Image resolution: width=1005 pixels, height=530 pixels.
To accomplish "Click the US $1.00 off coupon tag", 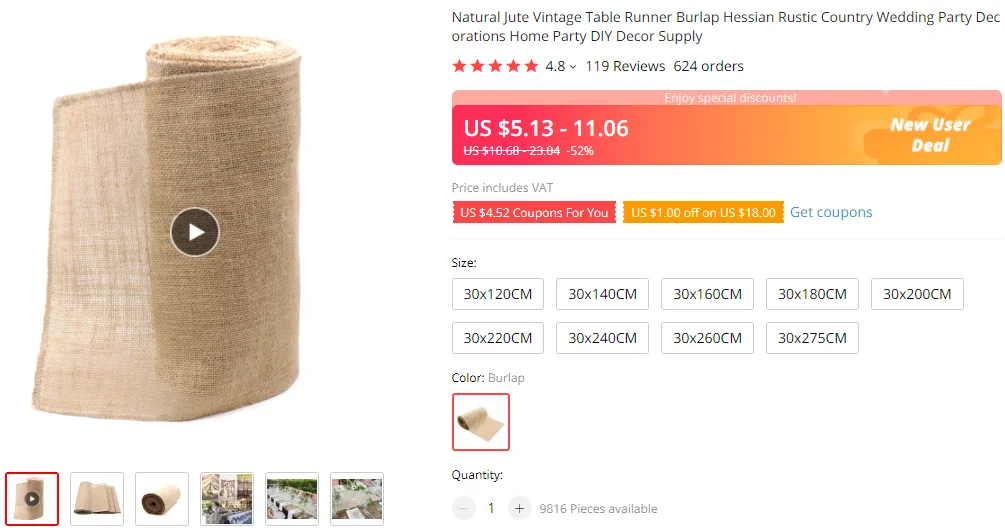I will point(703,212).
